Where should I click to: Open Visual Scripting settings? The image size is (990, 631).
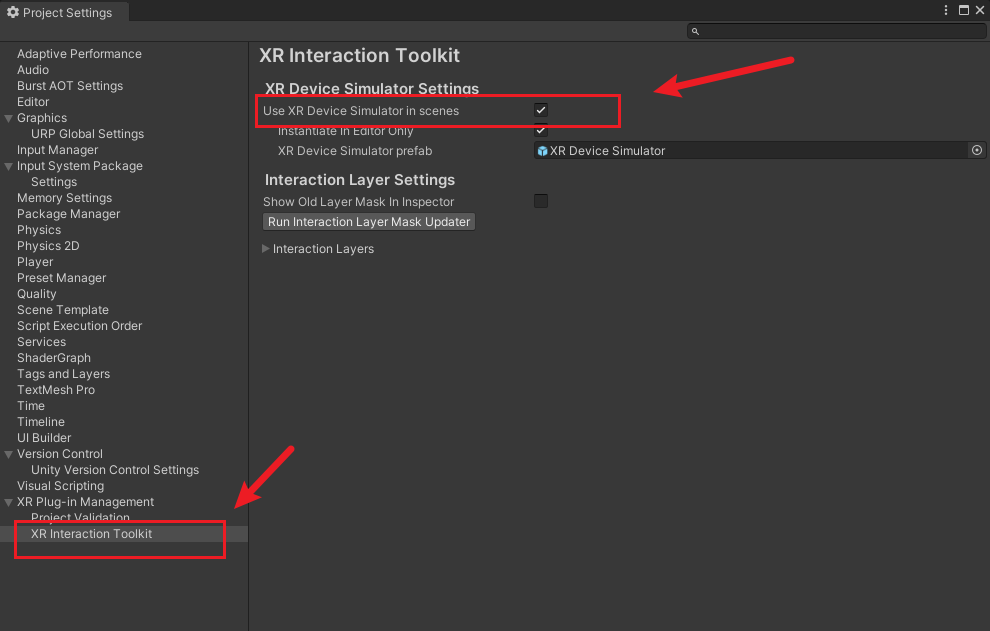pyautogui.click(x=61, y=486)
